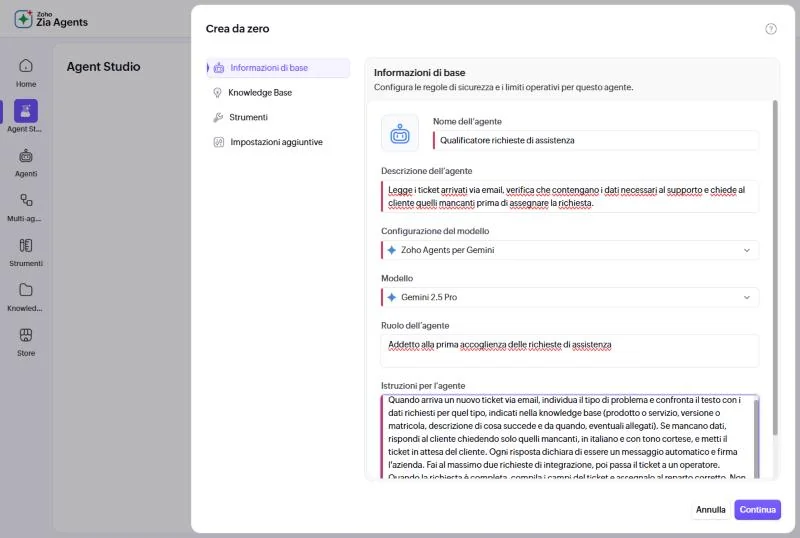Screen dimensions: 800x538
Task: Switch to Informazioni di base step
Action: (279, 68)
